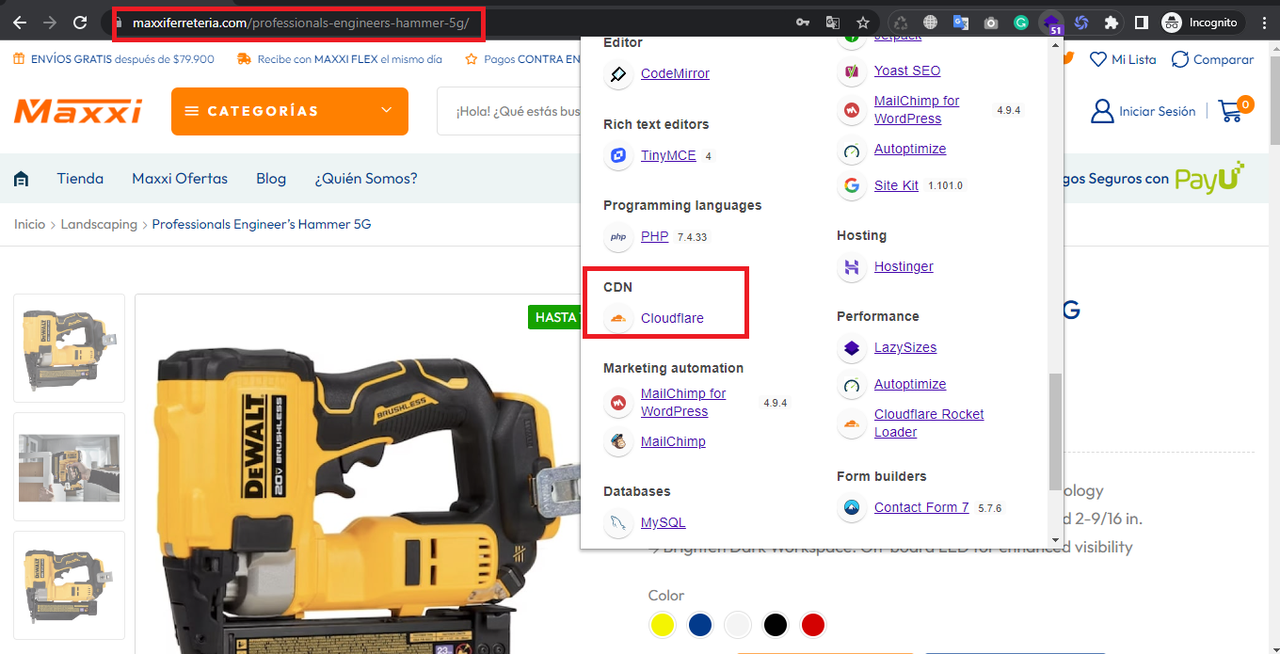Viewport: 1280px width, 654px height.
Task: Open the MySQL link
Action: (x=663, y=523)
